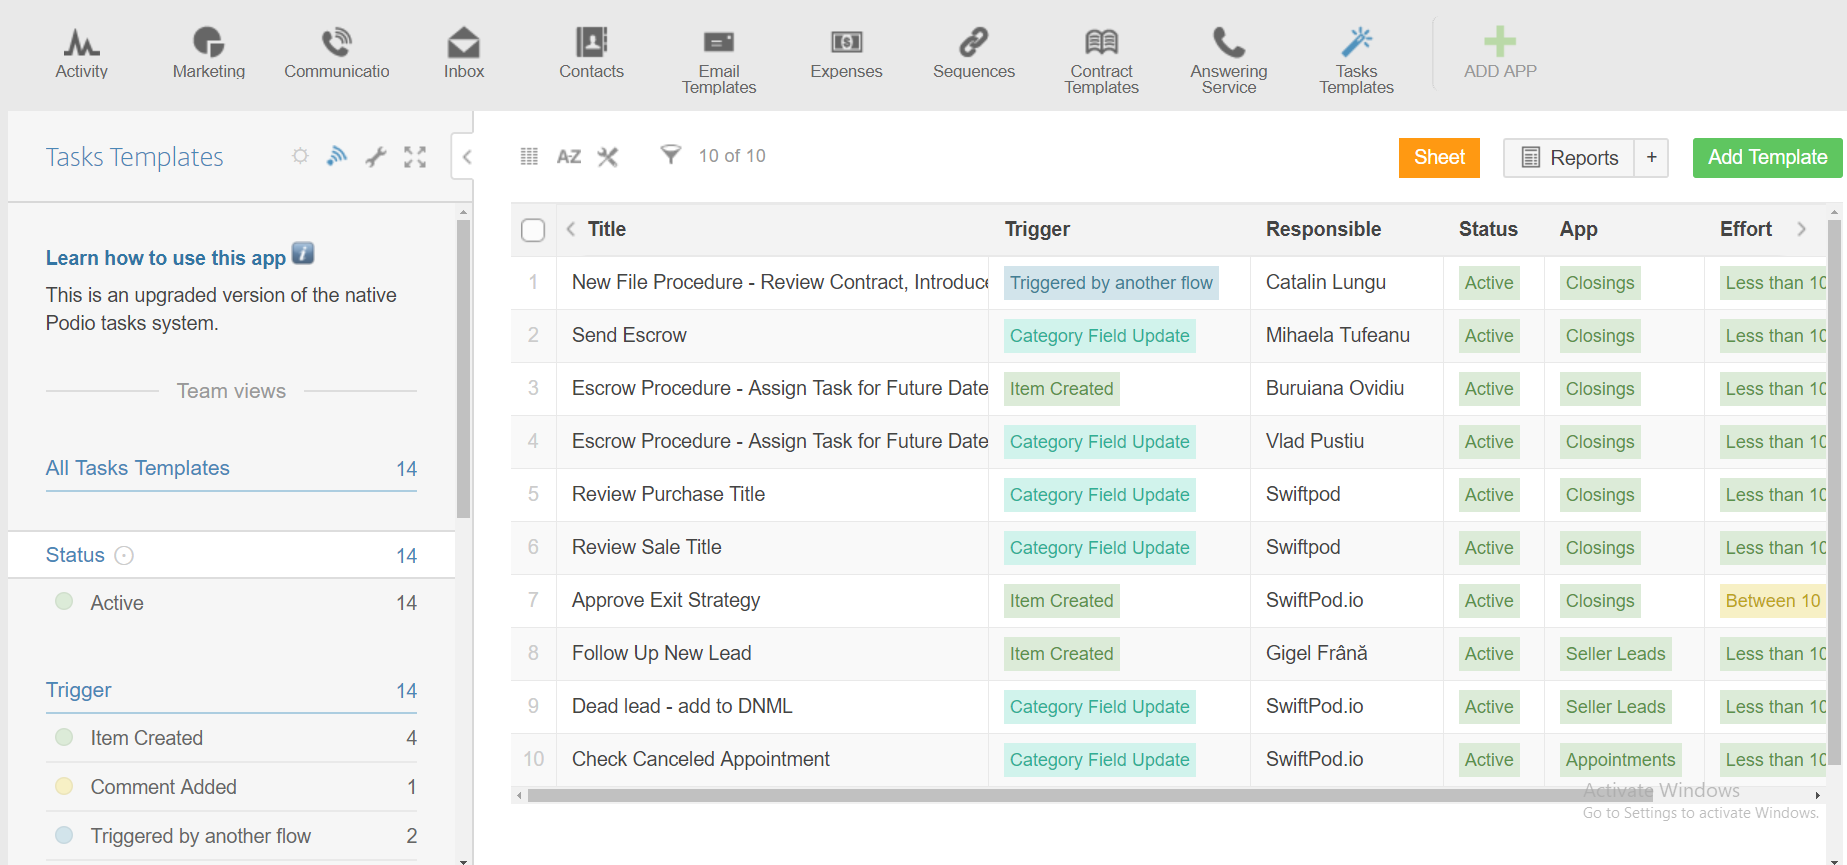Screen dimensions: 1847x865
Task: Click the AZ sort icon
Action: 569,156
